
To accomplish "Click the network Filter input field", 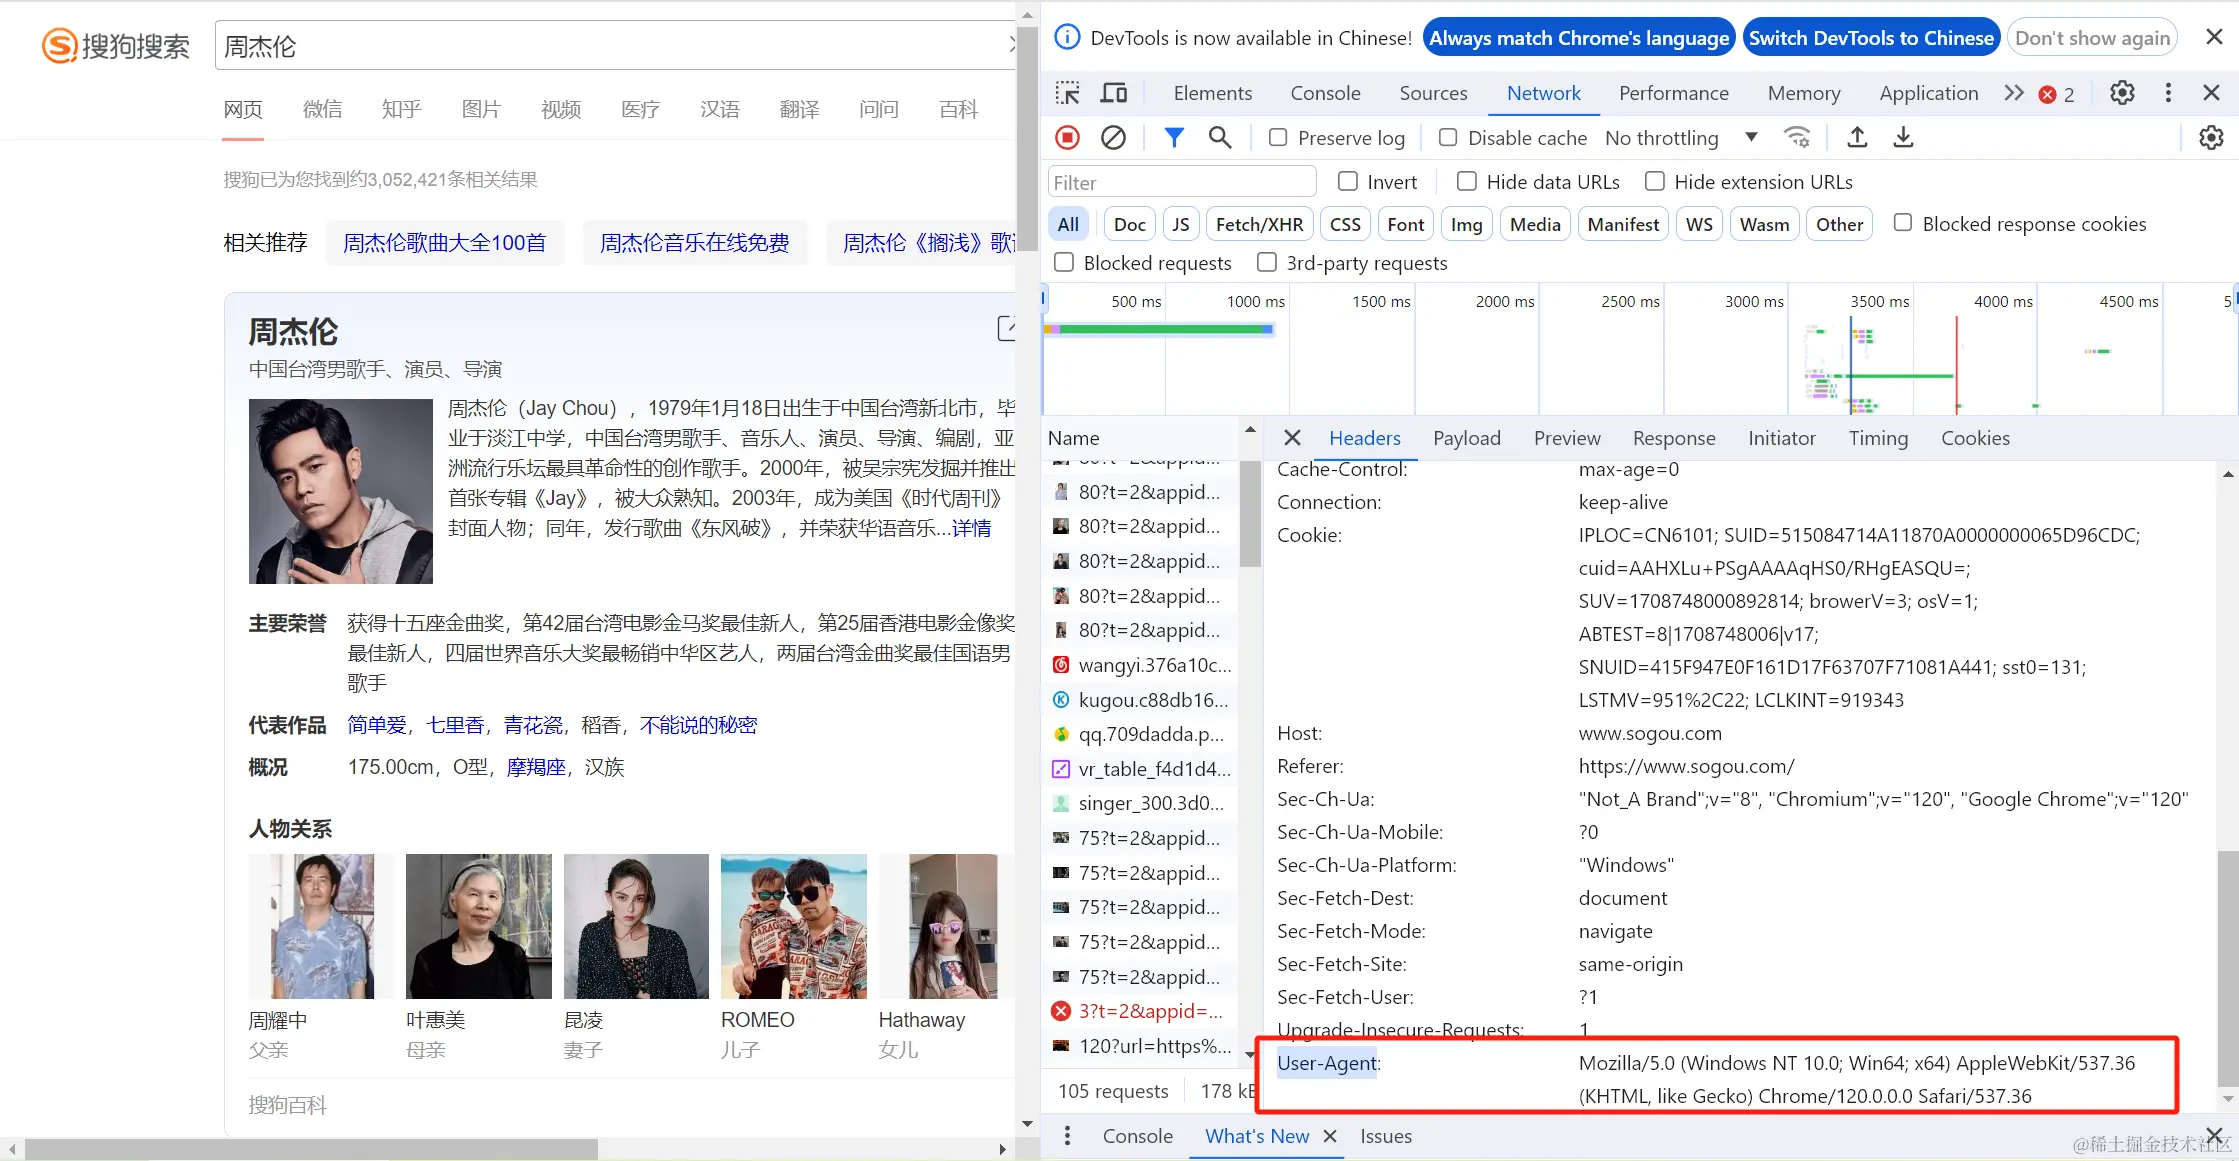I will click(1181, 182).
